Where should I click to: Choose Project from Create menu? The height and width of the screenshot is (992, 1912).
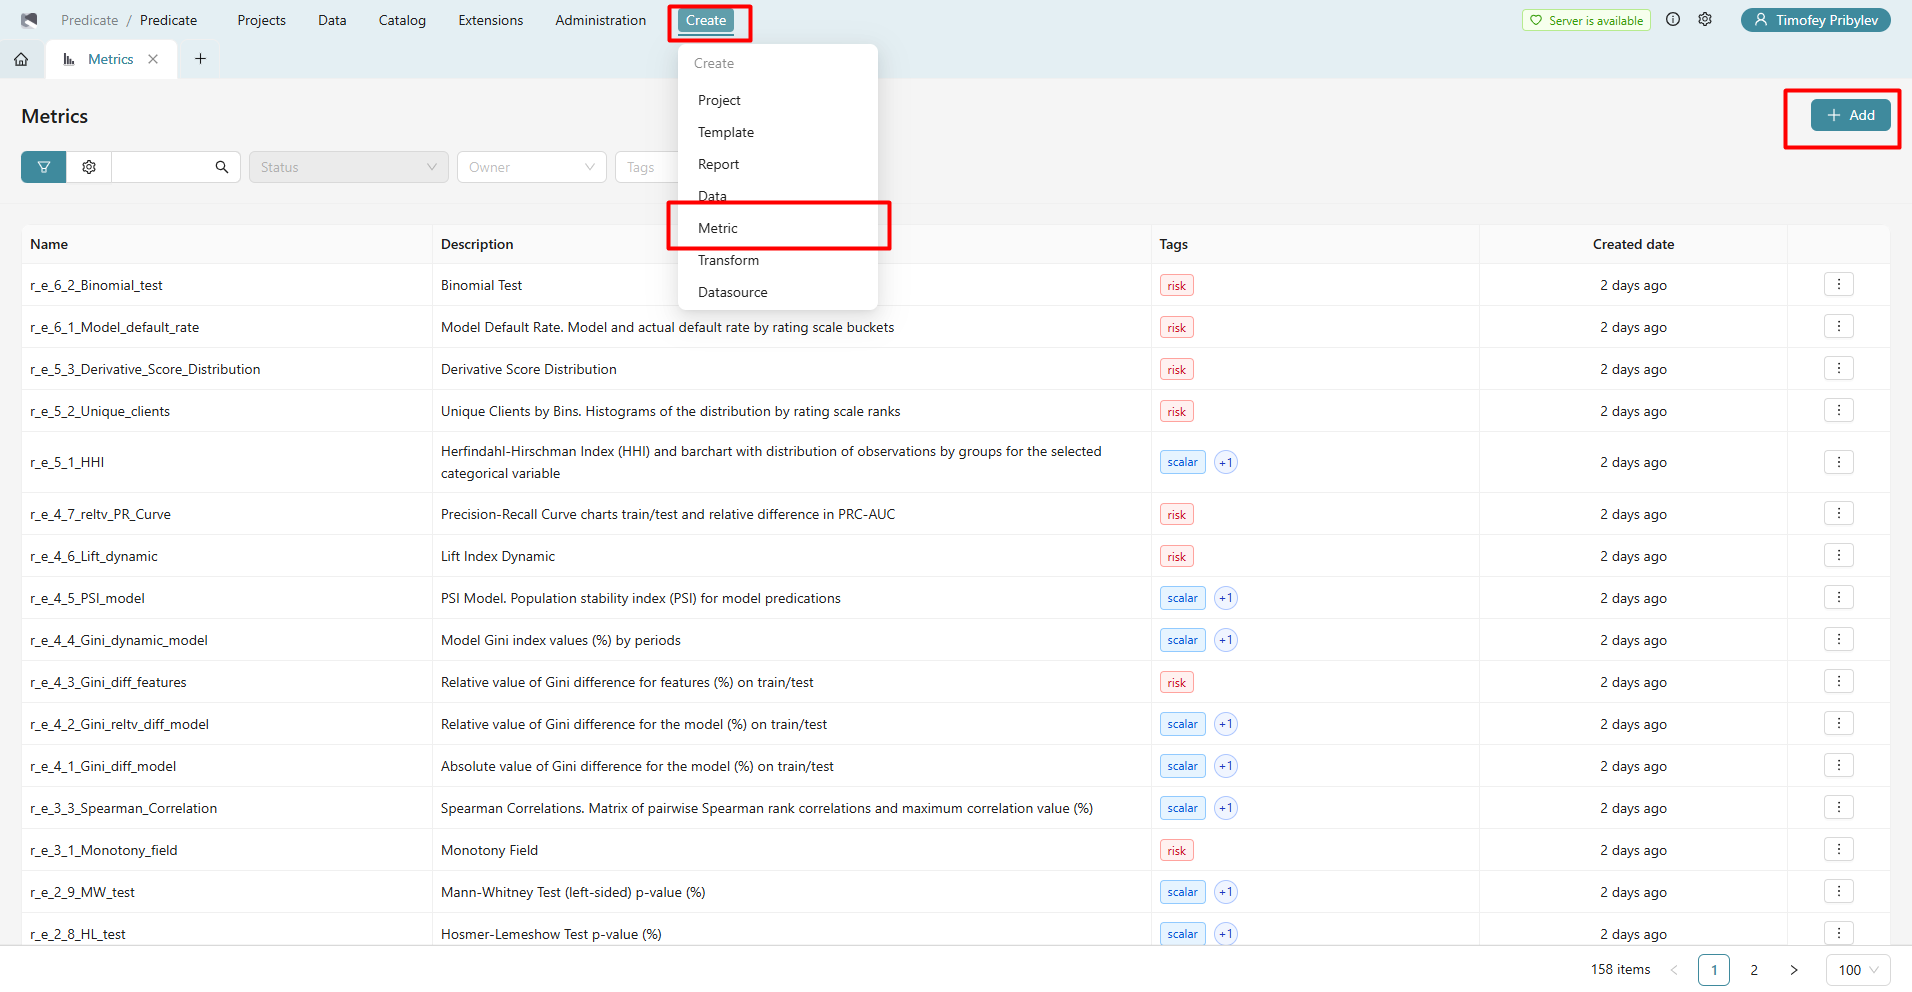point(777,100)
